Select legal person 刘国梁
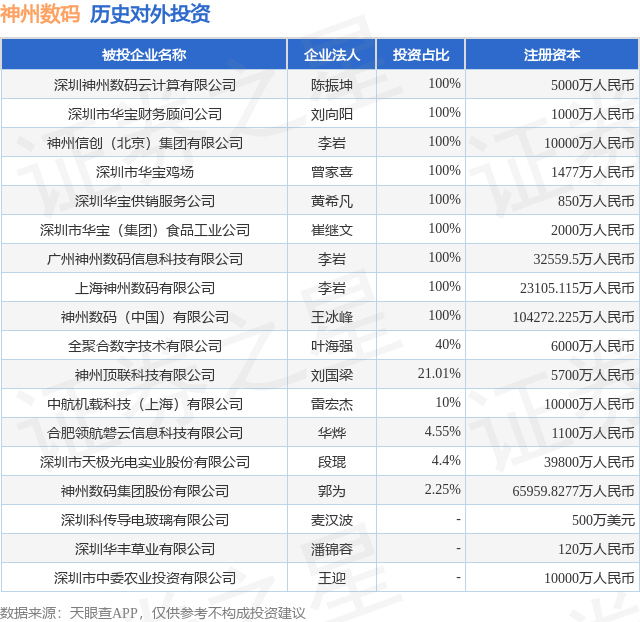640x622 pixels. 332,375
